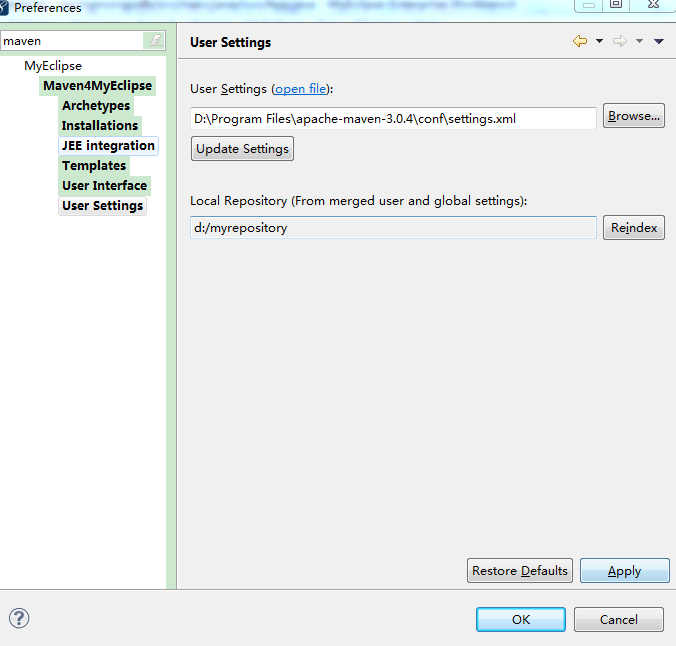Screen dimensions: 676x646
Task: Go back with the yellow arrow icon
Action: 580,41
